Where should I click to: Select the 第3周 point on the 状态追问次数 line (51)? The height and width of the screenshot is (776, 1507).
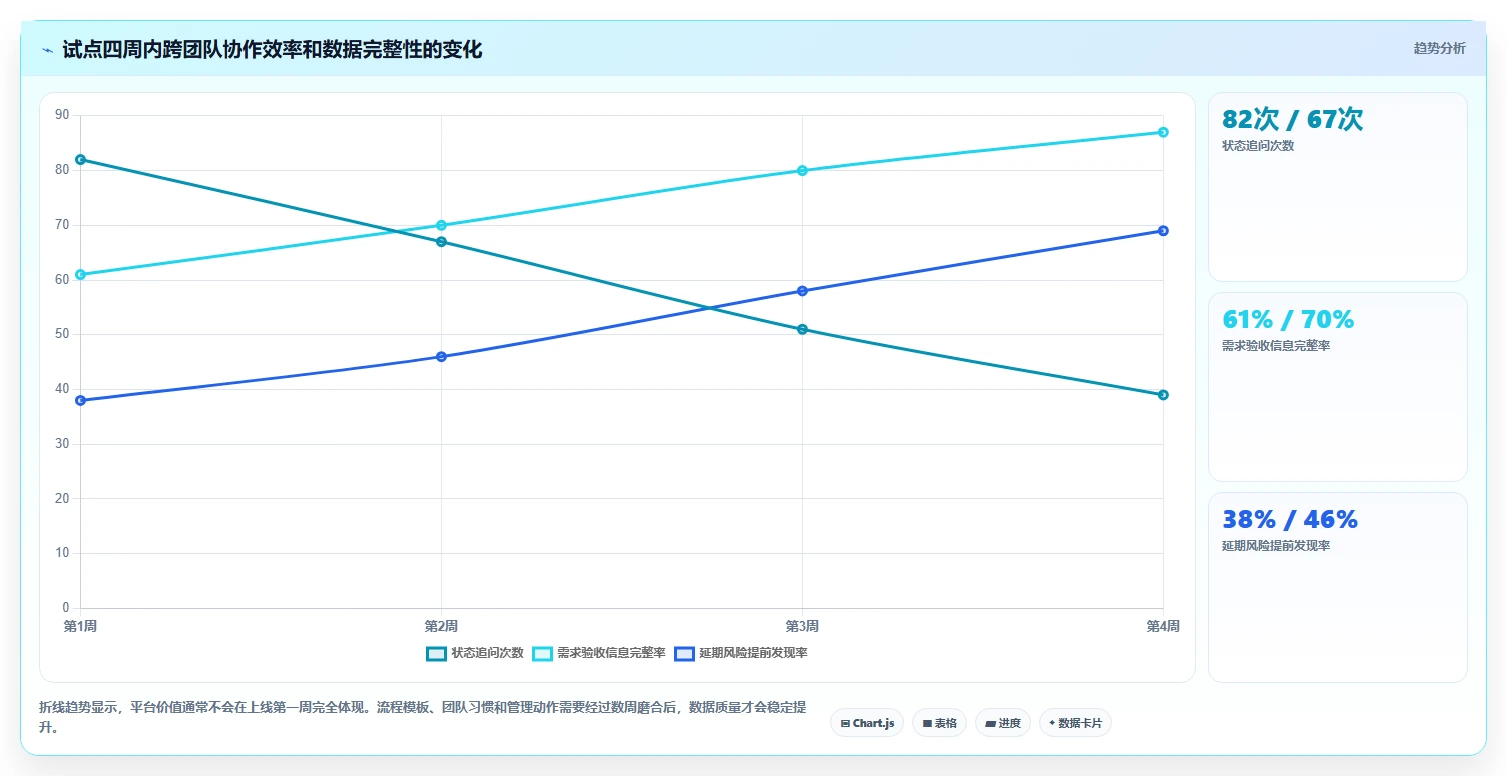coord(802,329)
